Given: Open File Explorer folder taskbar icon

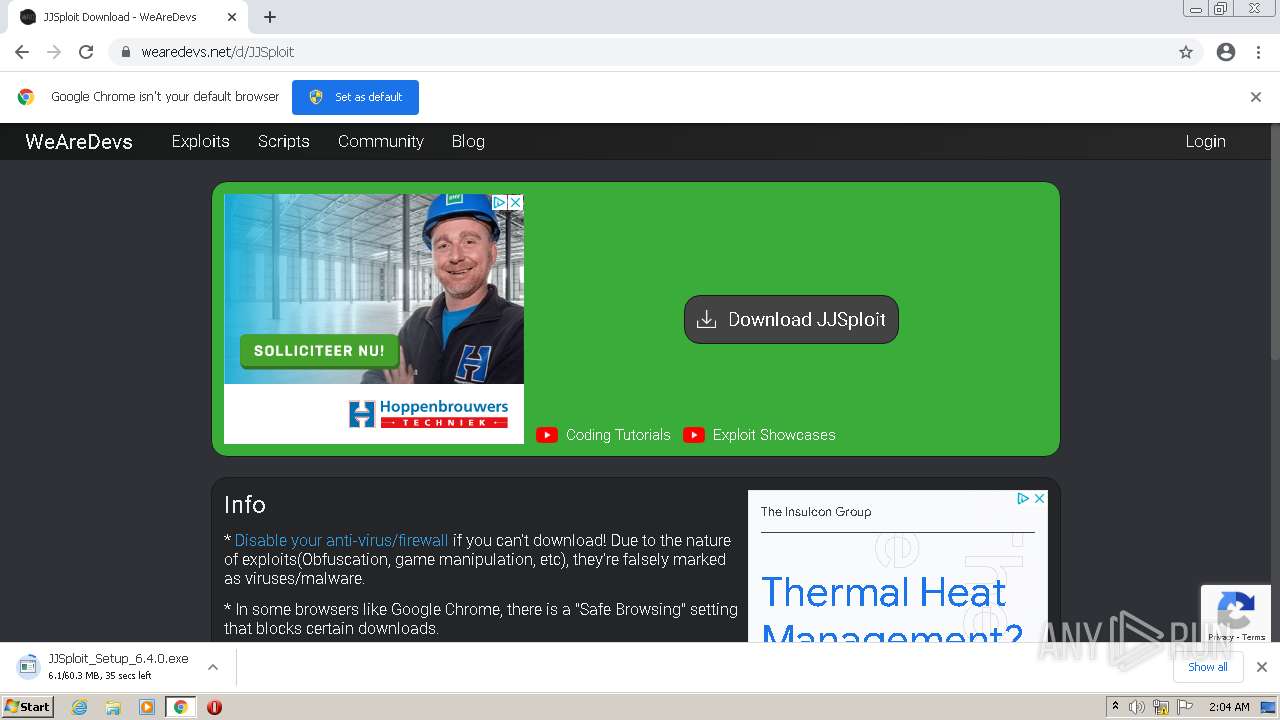Looking at the screenshot, I should [x=113, y=707].
